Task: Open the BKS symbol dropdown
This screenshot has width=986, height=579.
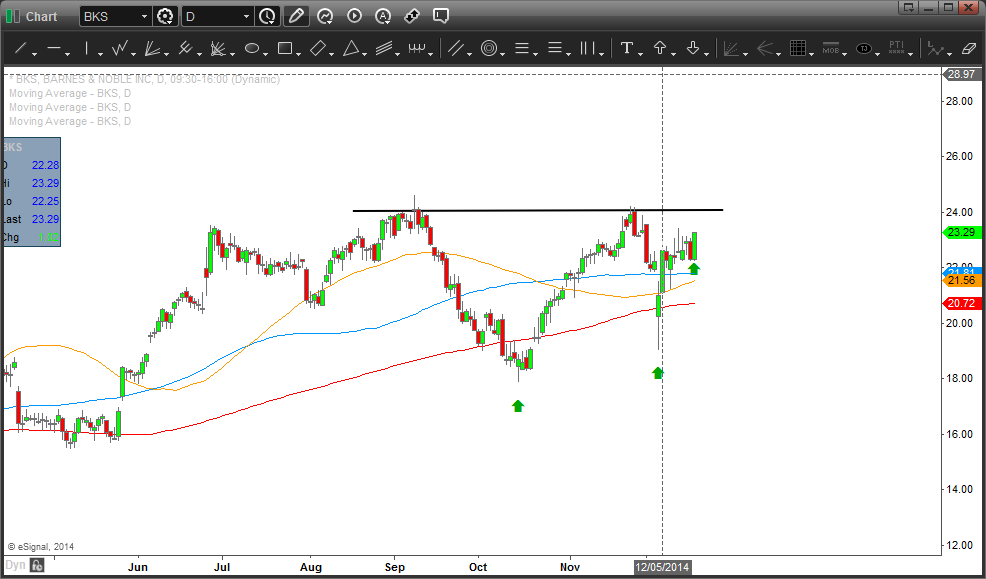Action: coord(145,16)
